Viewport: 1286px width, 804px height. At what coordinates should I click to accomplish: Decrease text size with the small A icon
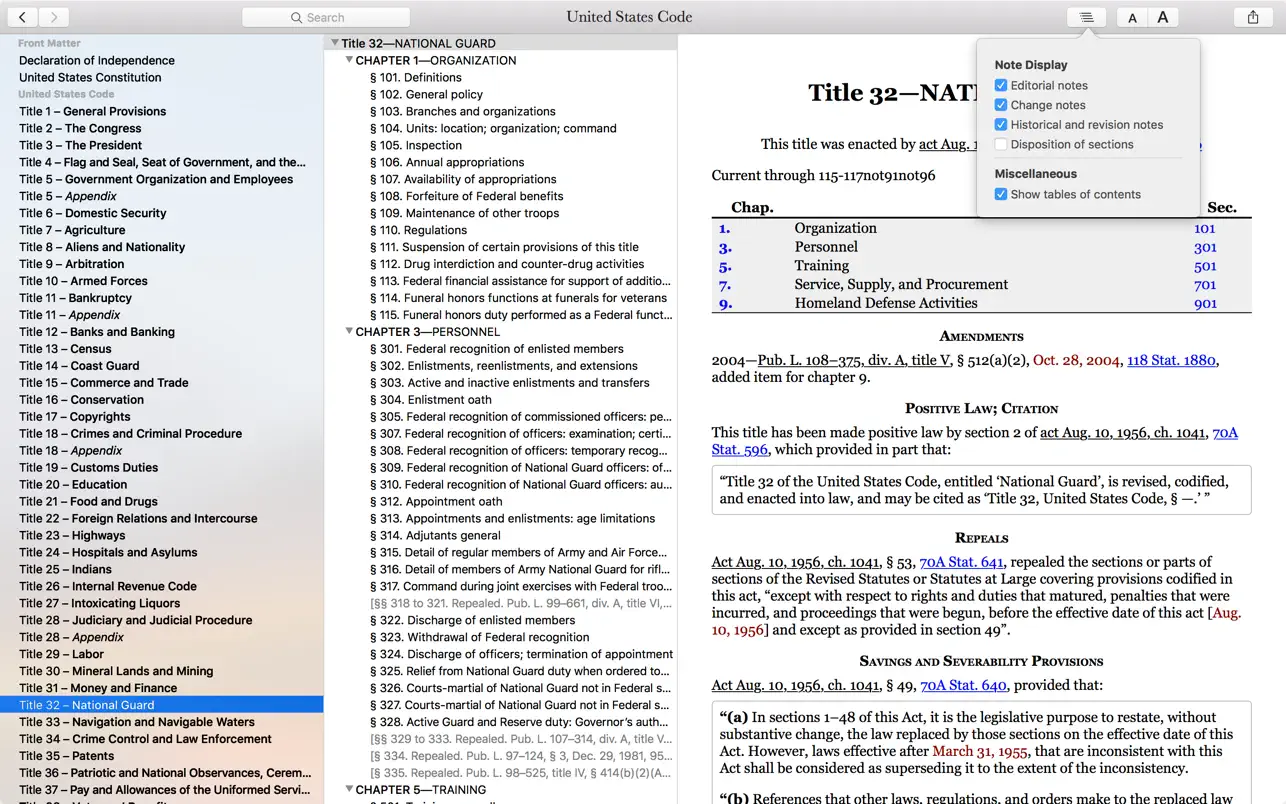click(1131, 16)
